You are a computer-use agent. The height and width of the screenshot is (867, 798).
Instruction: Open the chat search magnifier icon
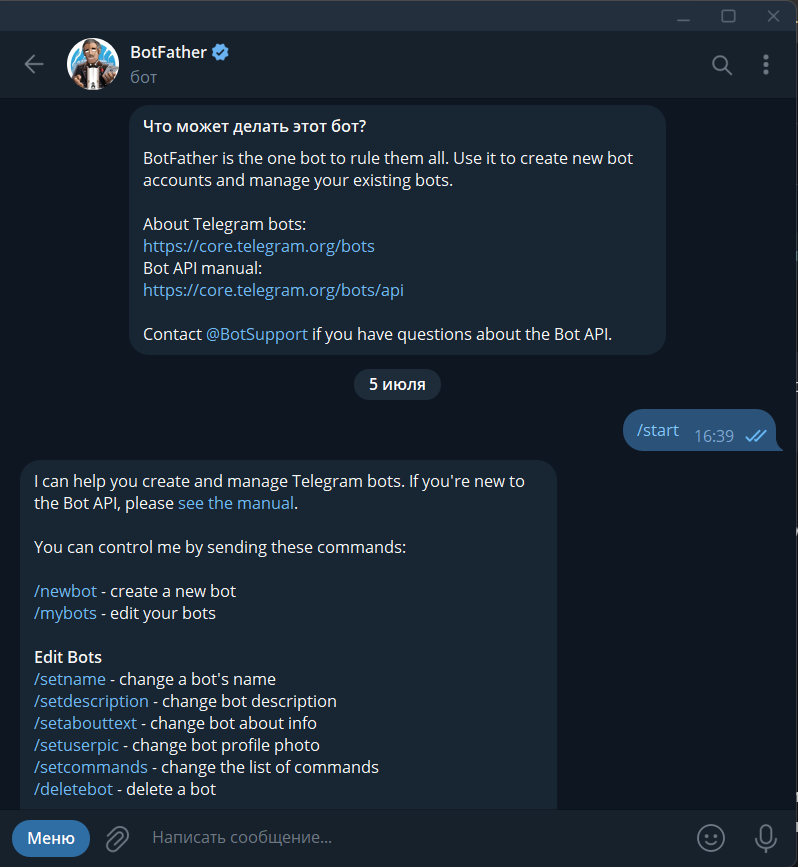[721, 65]
